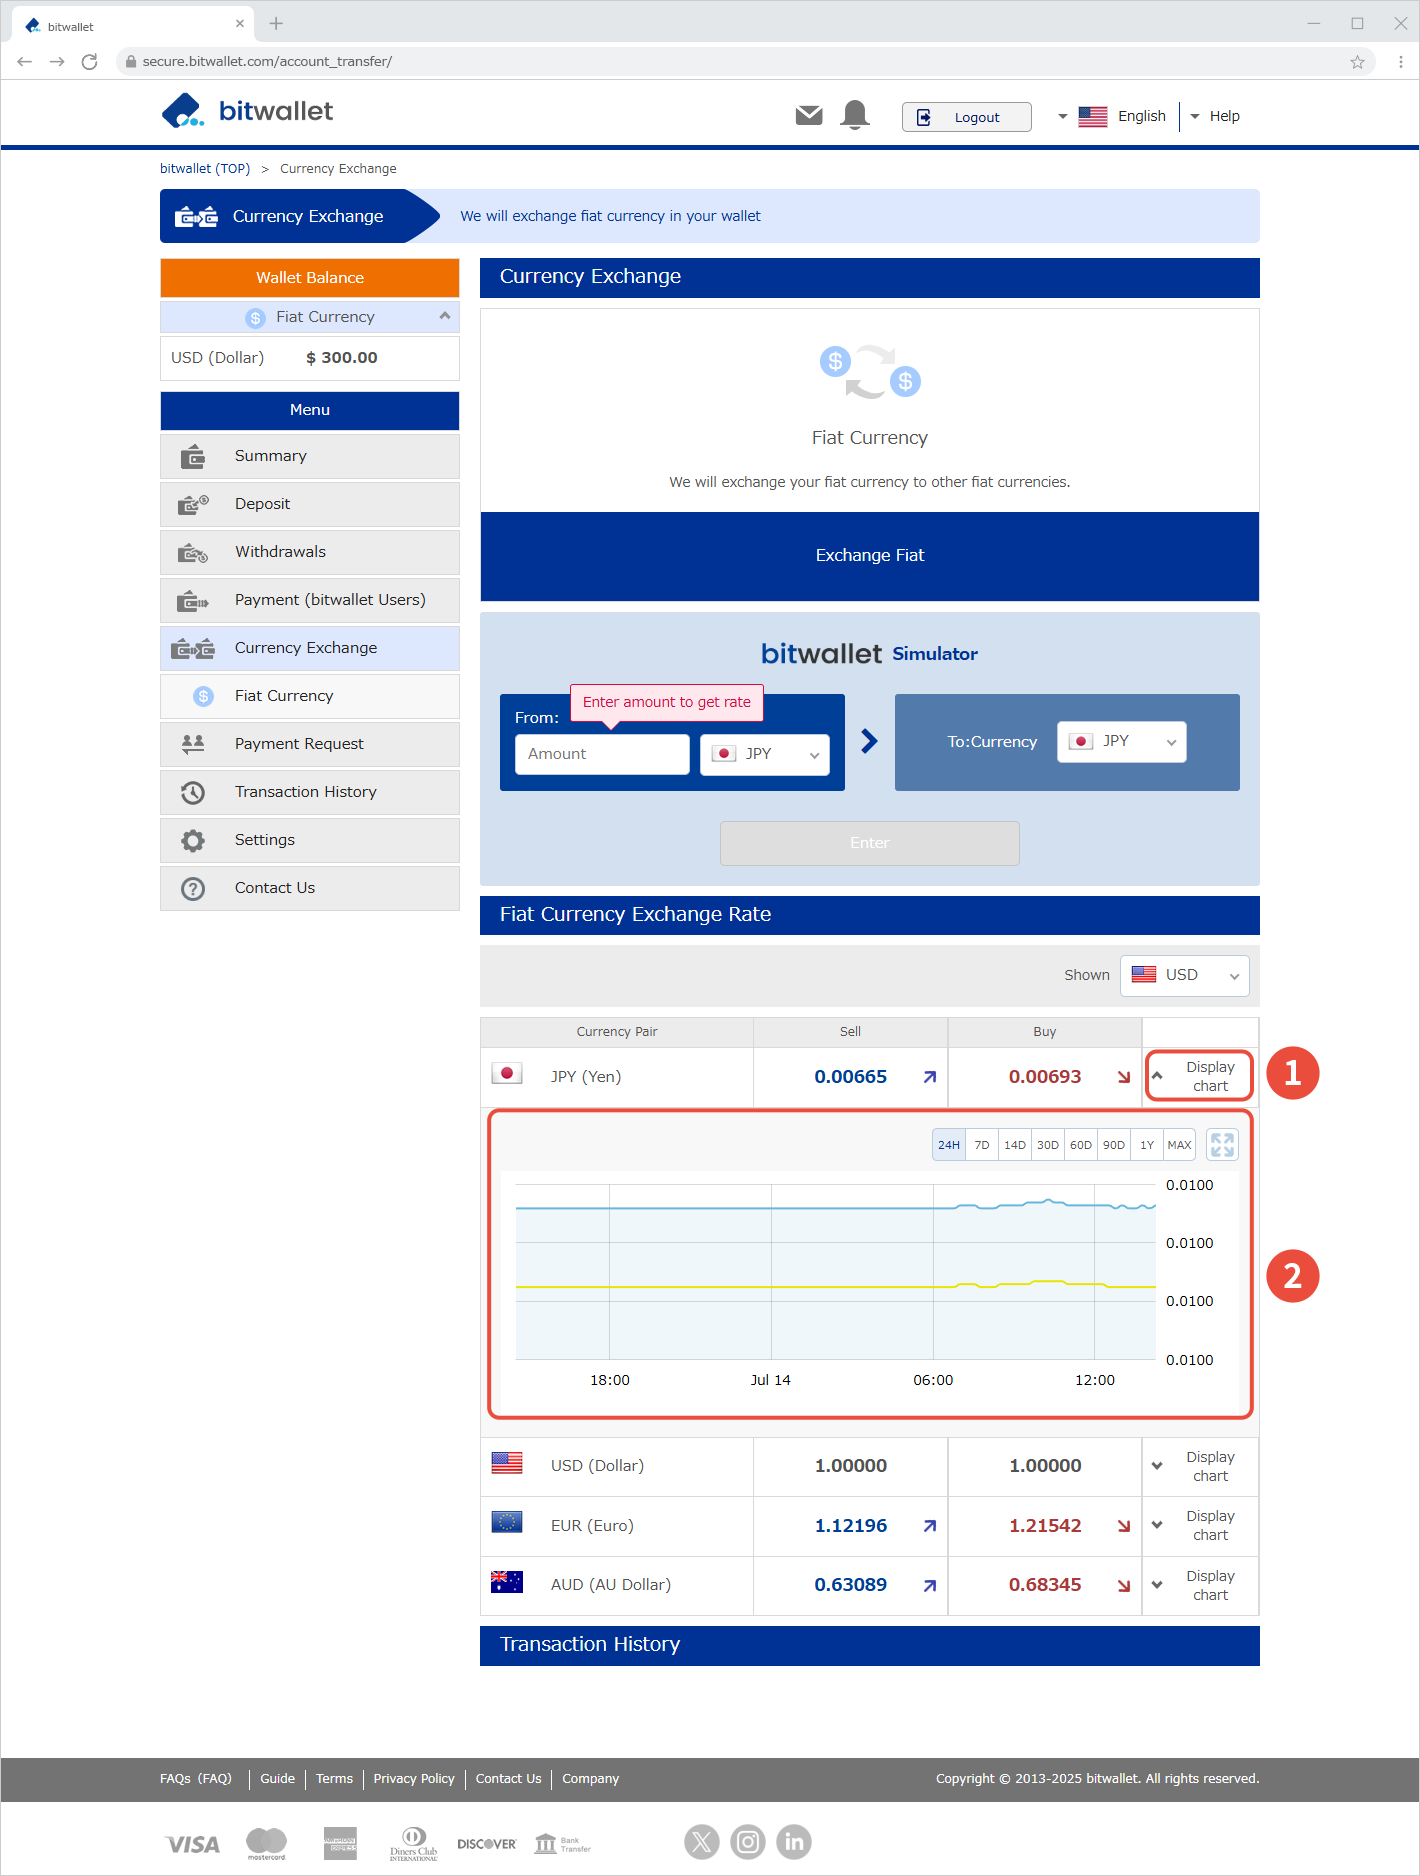This screenshot has width=1420, height=1876.
Task: Click the EUR buy rate down arrow
Action: [x=1124, y=1526]
